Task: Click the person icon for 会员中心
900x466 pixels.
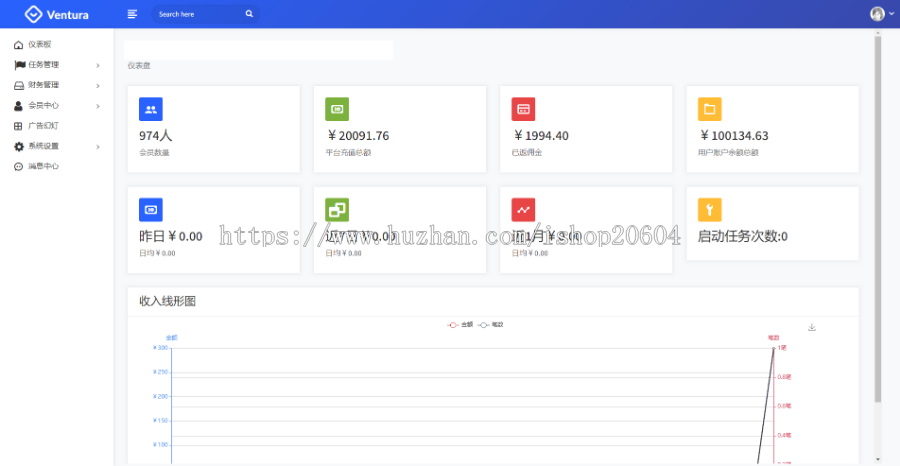Action: pyautogui.click(x=18, y=106)
